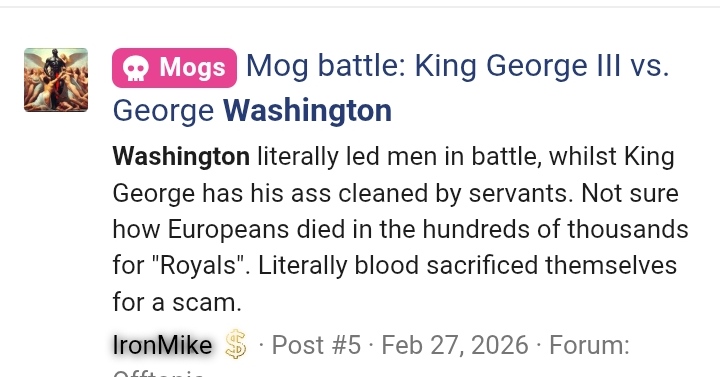Click bold 'Washington' starting the snippet text

pos(181,157)
